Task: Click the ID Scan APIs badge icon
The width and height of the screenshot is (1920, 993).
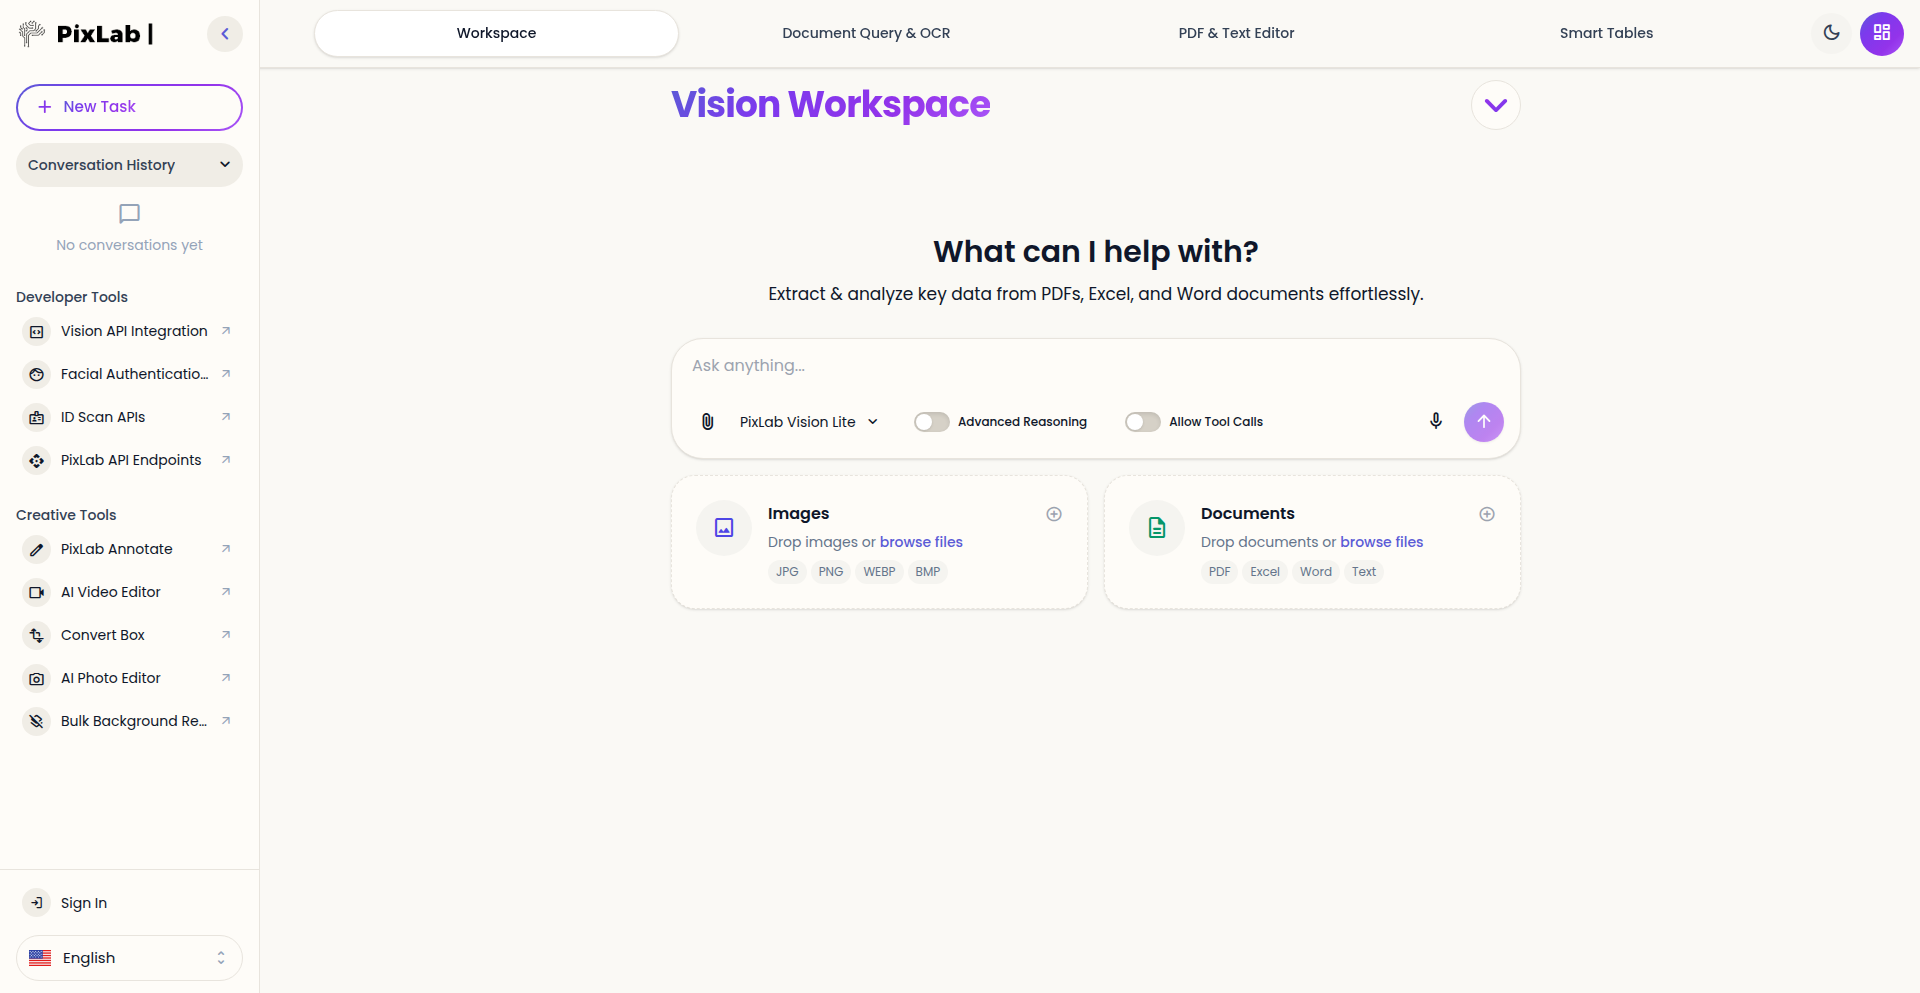Action: (37, 417)
